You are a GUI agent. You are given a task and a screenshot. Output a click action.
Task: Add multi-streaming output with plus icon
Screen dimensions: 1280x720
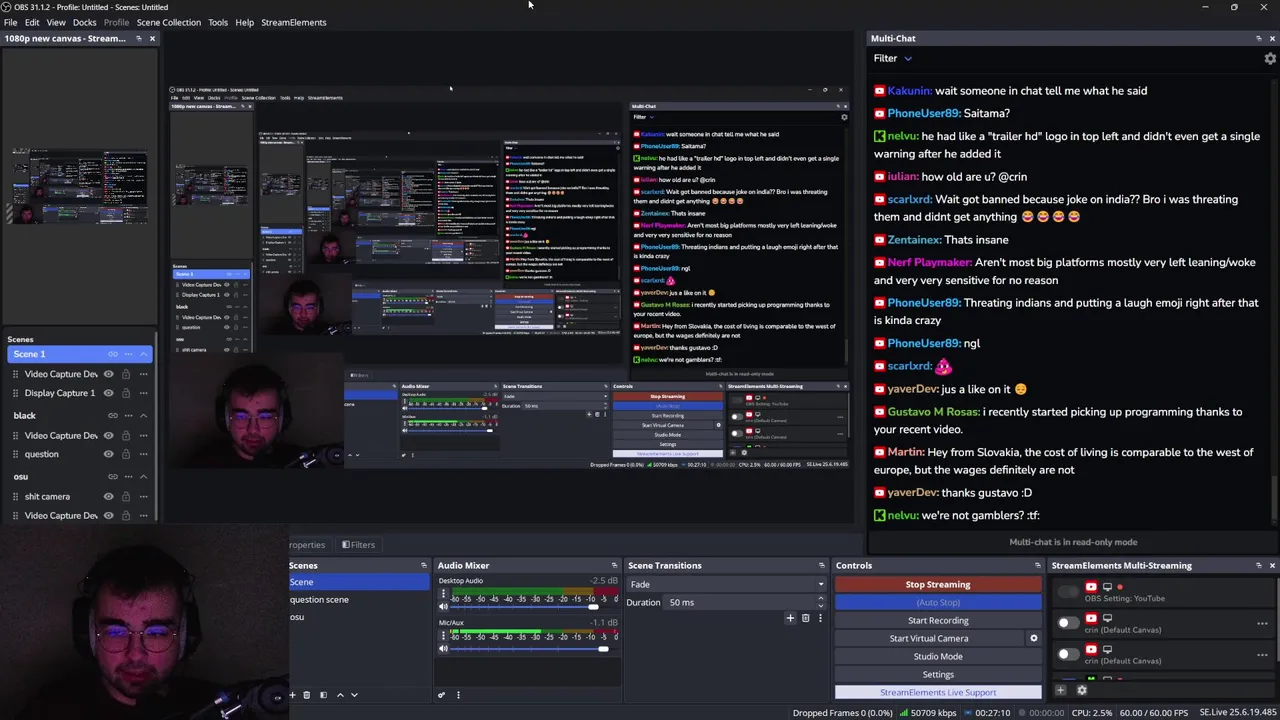pyautogui.click(x=1061, y=690)
